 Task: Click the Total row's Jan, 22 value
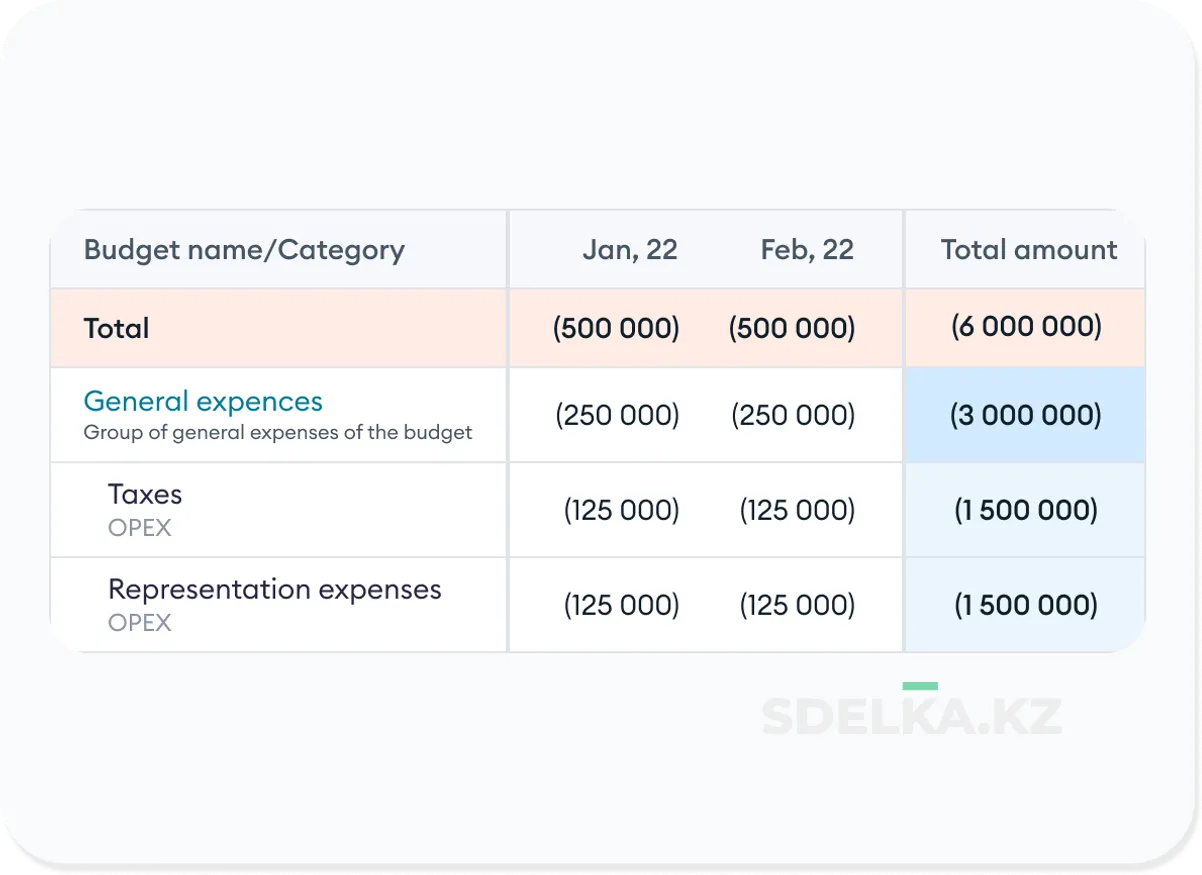click(616, 328)
